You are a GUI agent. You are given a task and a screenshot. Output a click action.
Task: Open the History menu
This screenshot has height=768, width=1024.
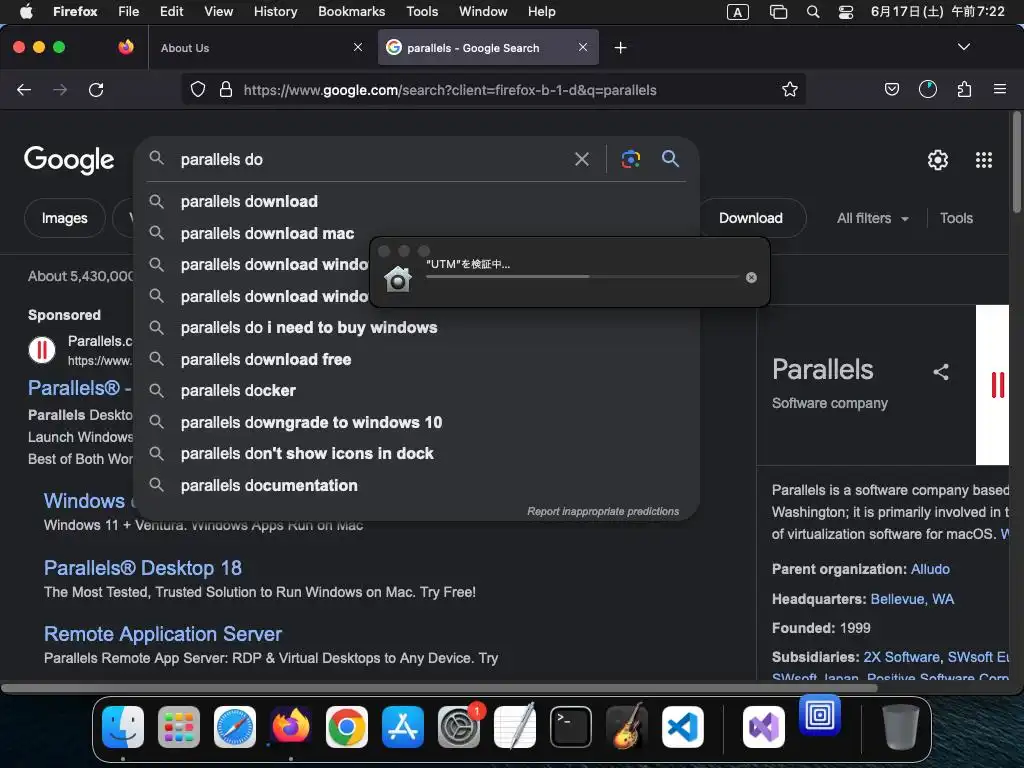click(275, 12)
